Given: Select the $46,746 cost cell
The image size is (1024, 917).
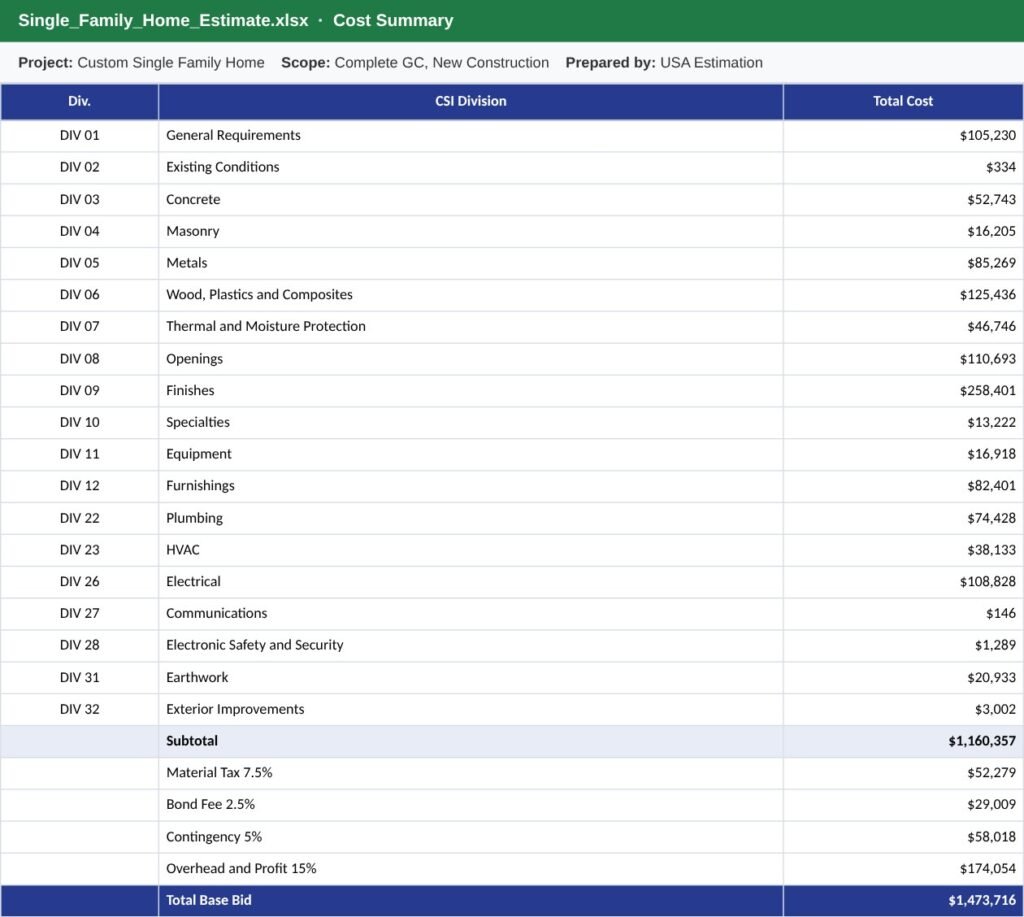Looking at the screenshot, I should point(903,327).
